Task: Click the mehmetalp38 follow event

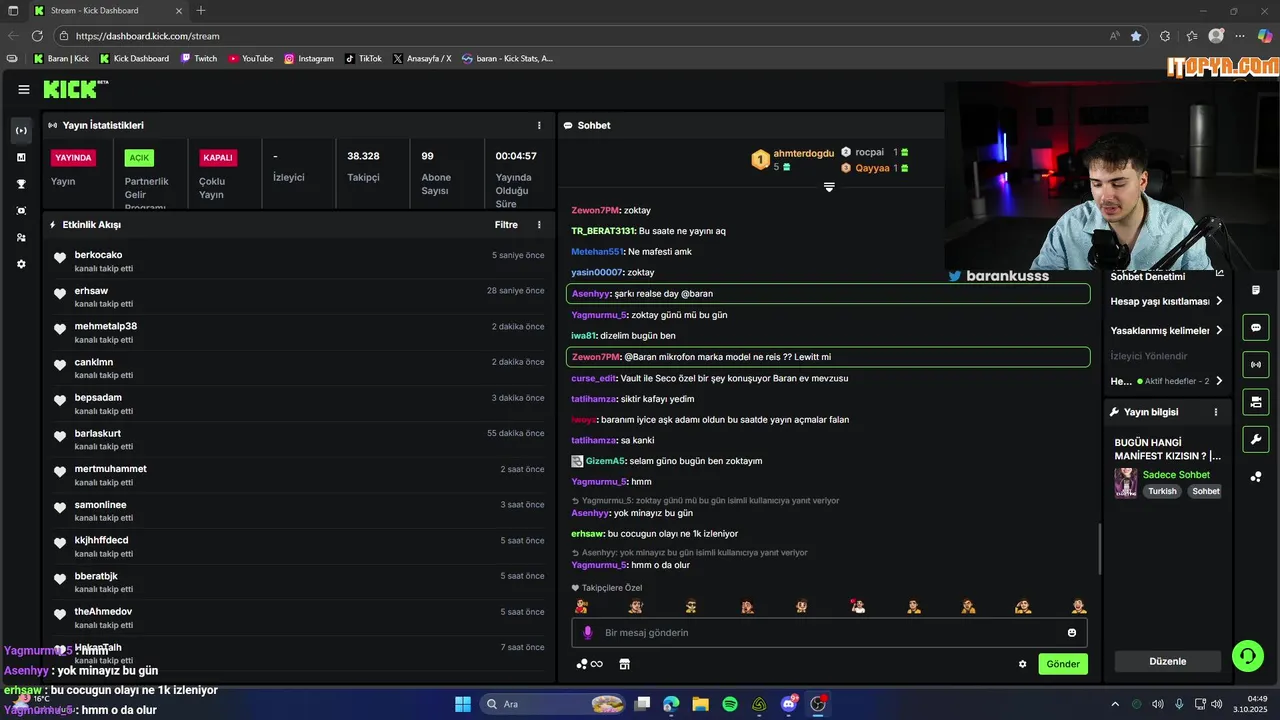Action: coord(300,333)
